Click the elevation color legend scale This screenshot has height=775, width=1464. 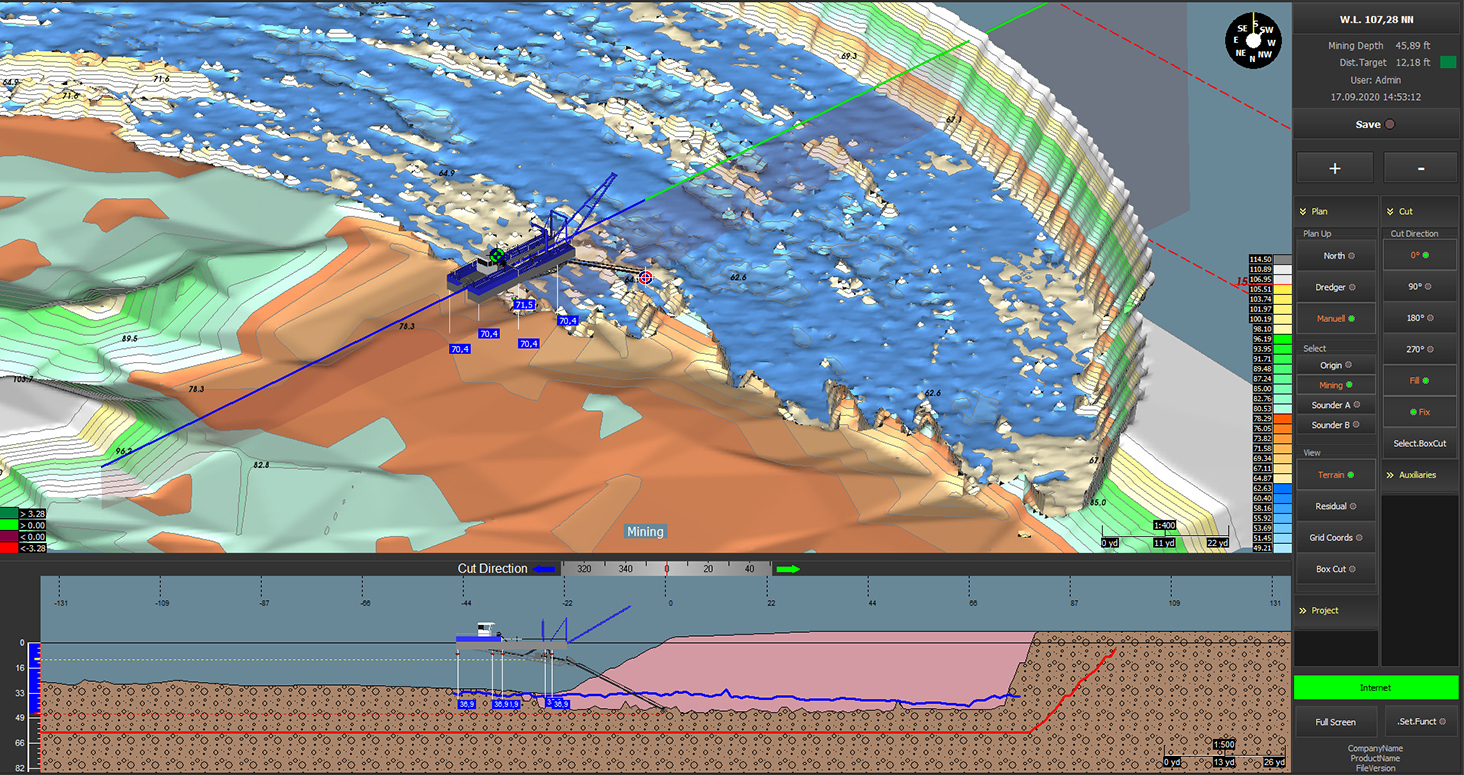click(x=1260, y=402)
